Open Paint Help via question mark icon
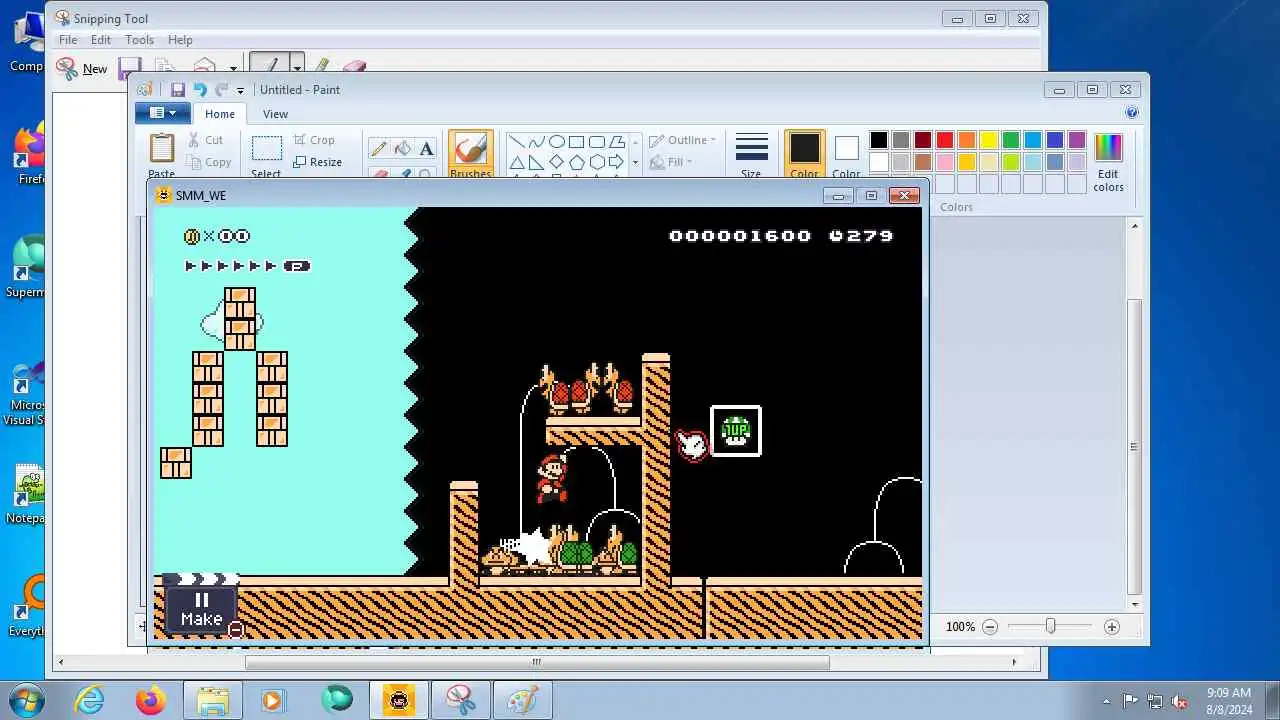Viewport: 1280px width, 720px height. pyautogui.click(x=1132, y=113)
